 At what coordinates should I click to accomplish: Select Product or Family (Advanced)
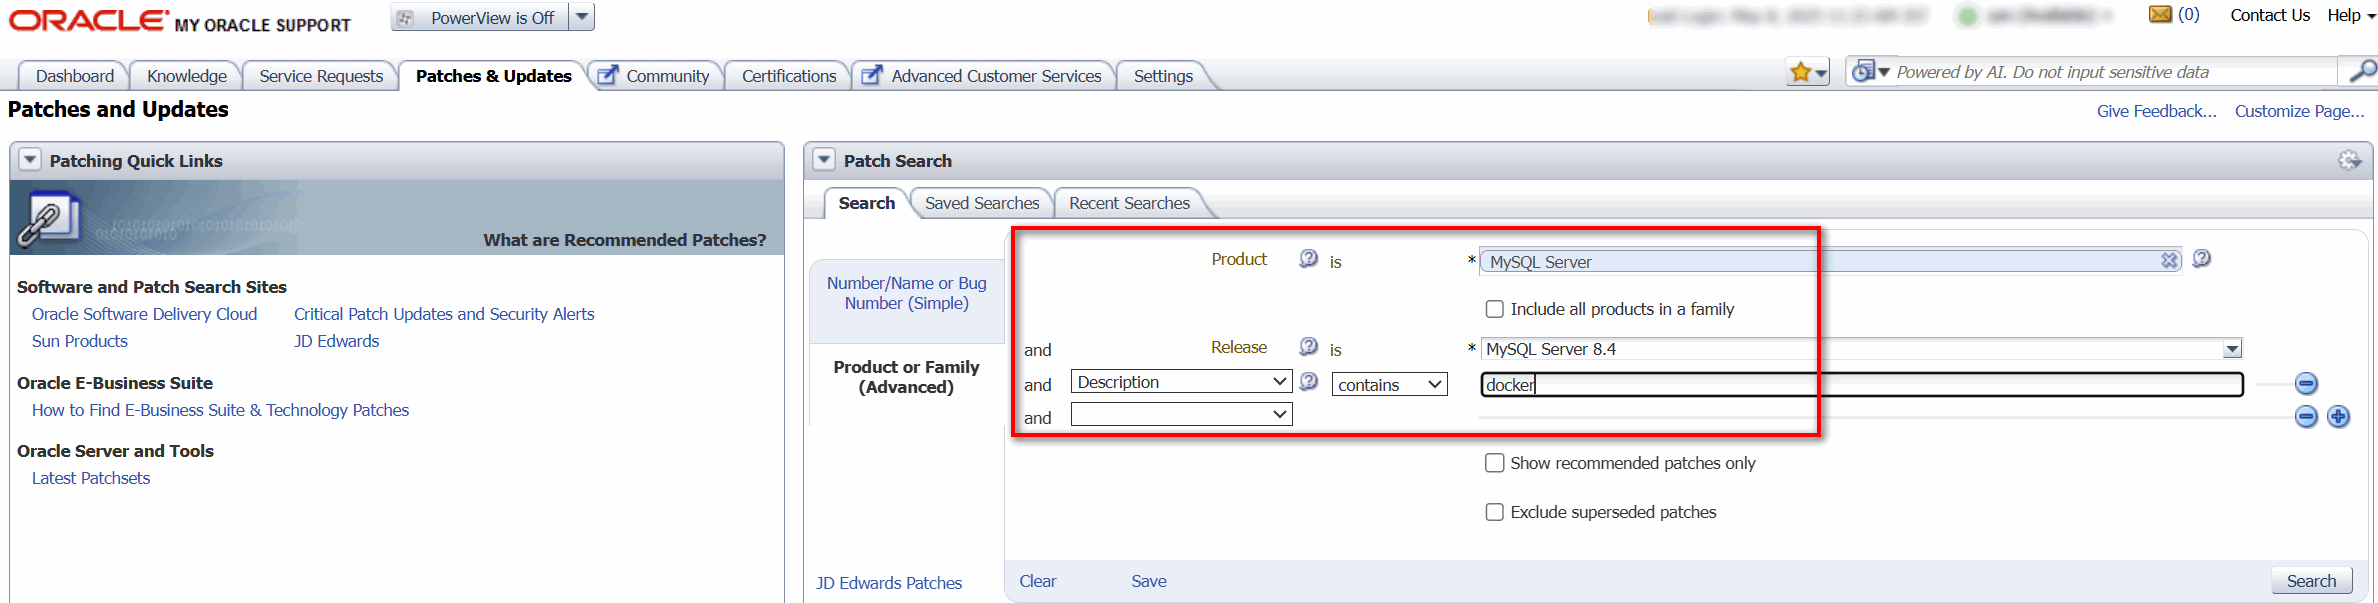[x=907, y=377]
